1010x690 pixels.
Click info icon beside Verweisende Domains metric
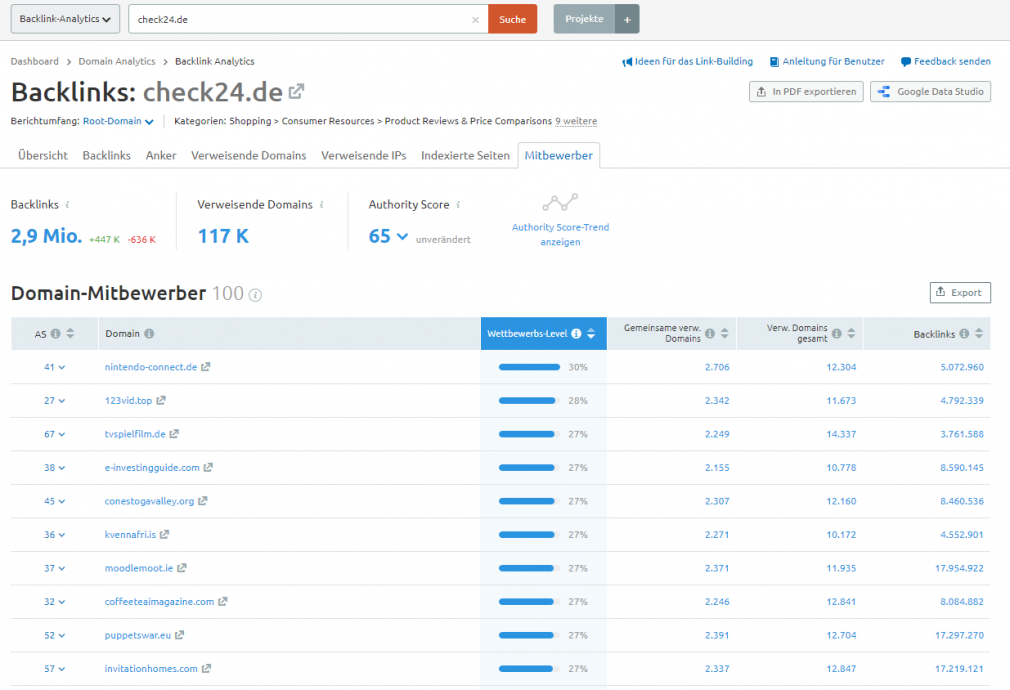(321, 204)
